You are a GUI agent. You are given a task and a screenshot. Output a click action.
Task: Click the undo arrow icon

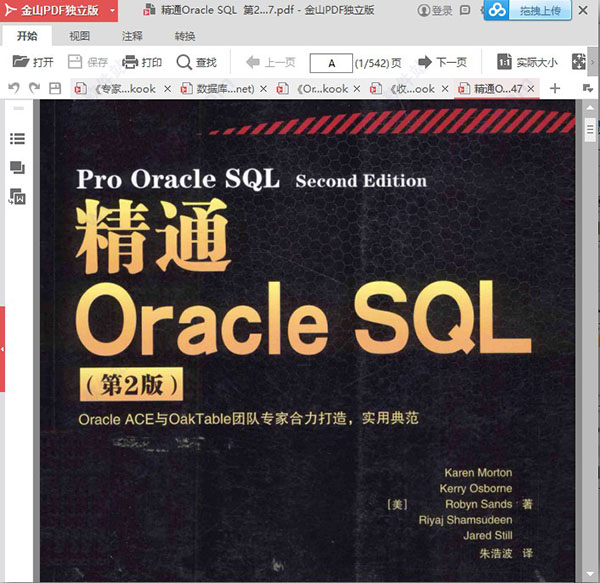14,88
